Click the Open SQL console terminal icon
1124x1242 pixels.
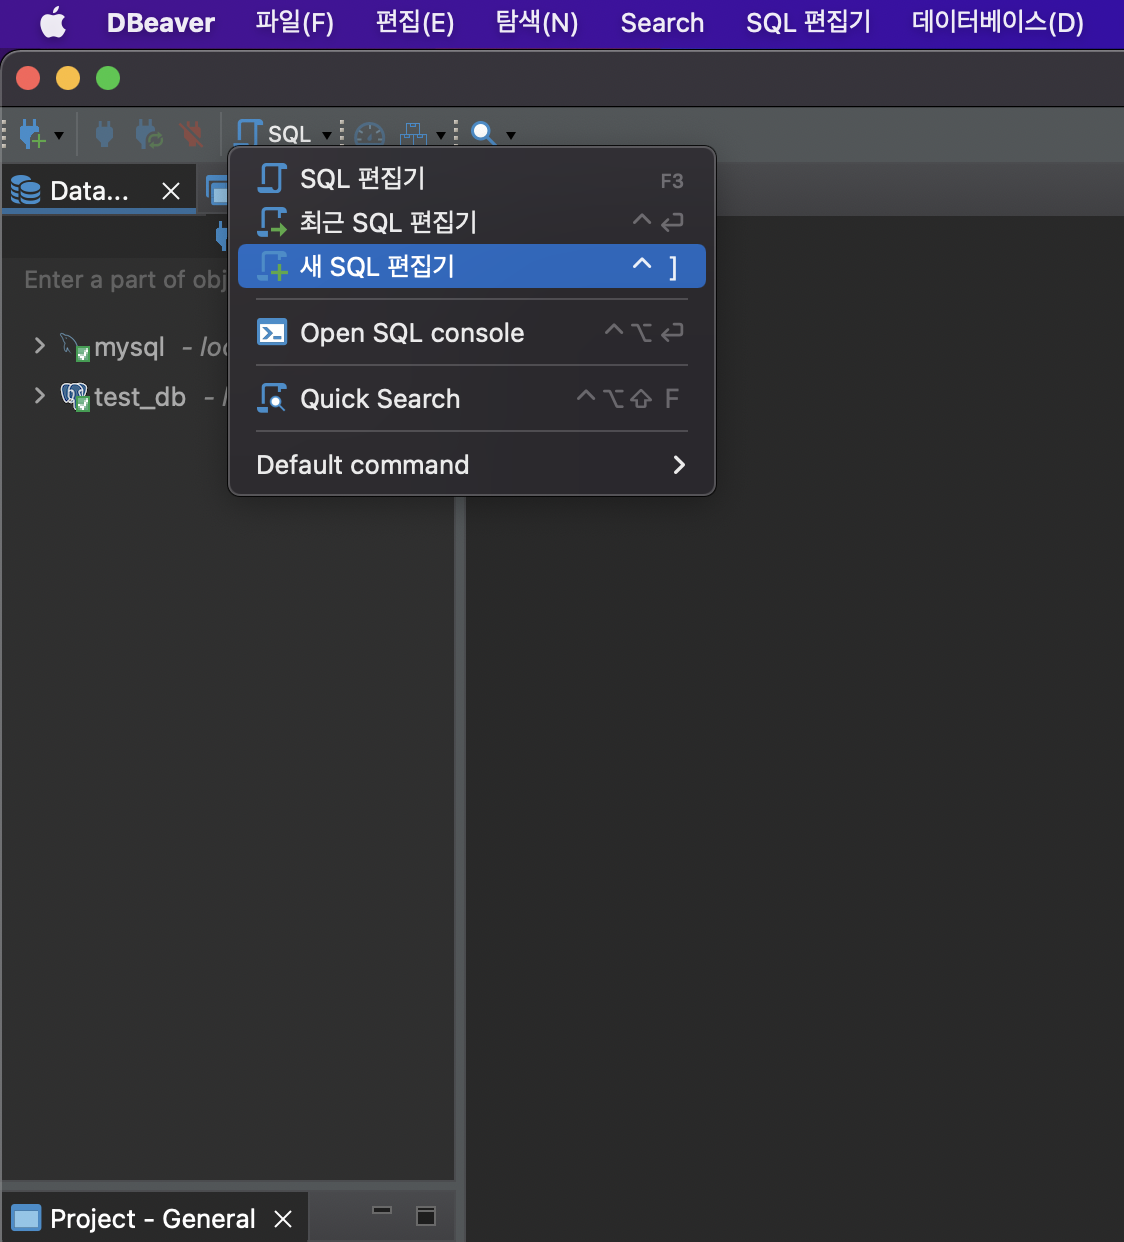pos(272,332)
